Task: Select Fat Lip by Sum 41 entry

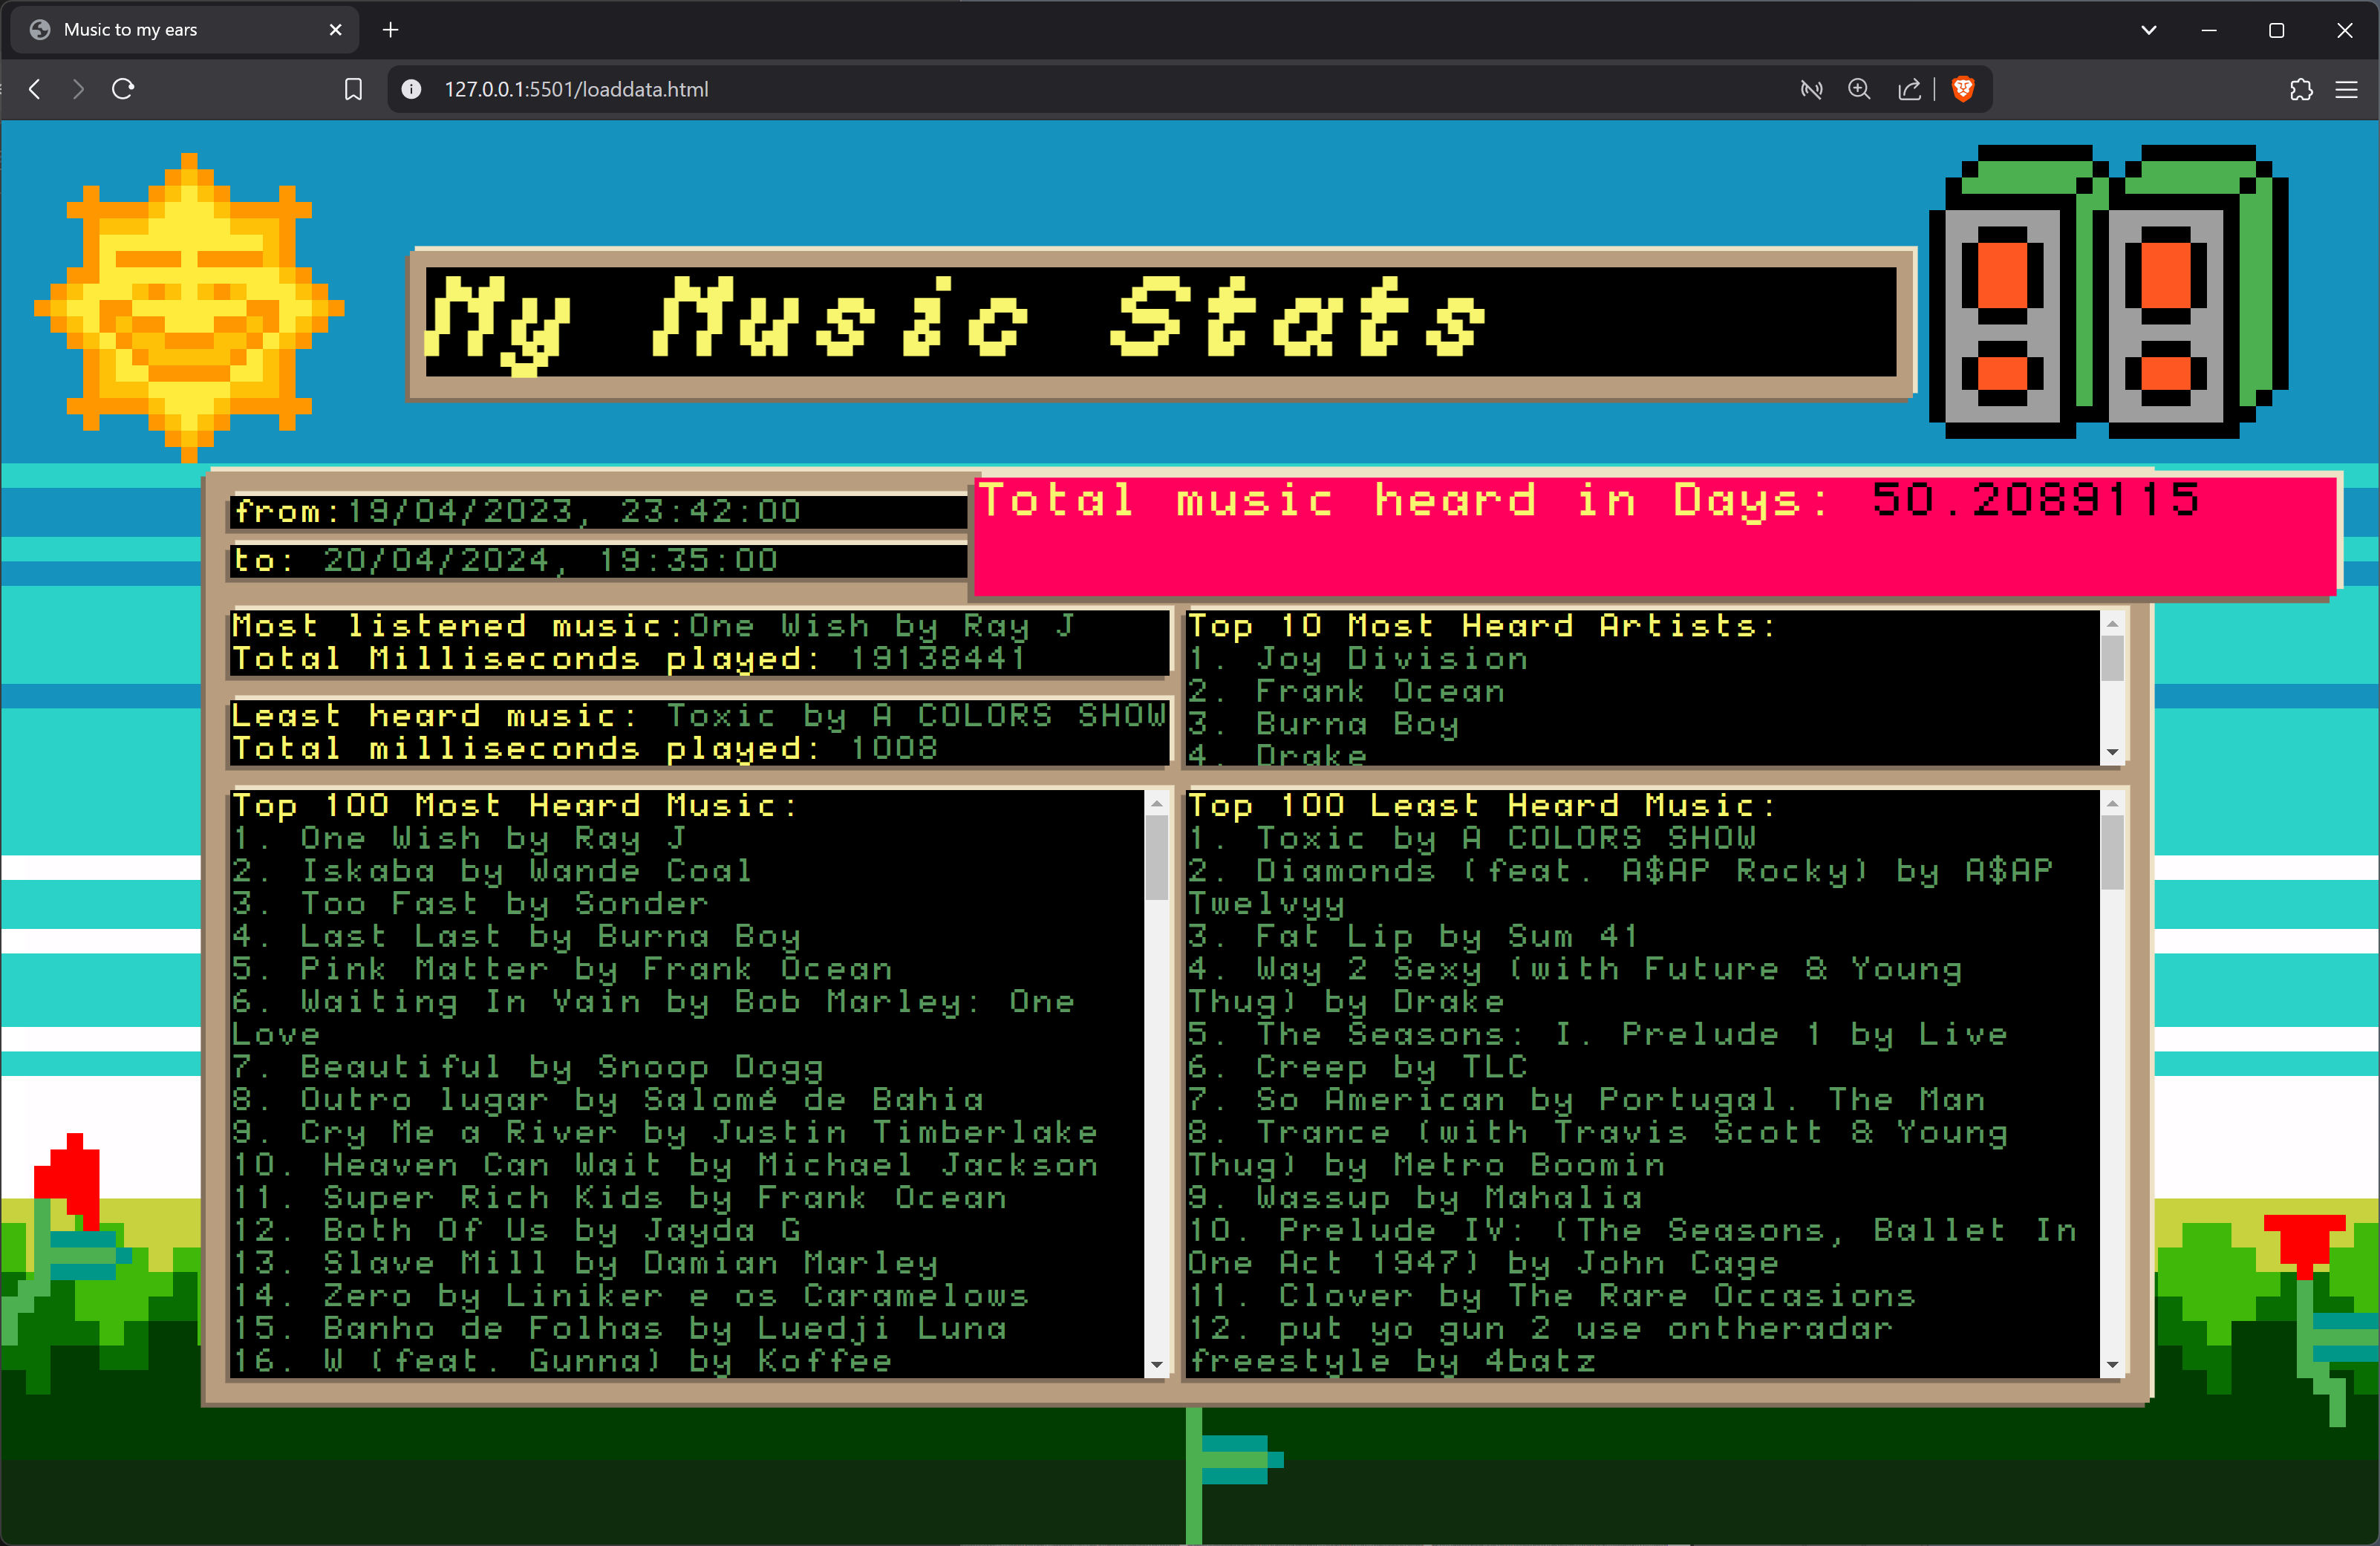Action: [x=1413, y=937]
